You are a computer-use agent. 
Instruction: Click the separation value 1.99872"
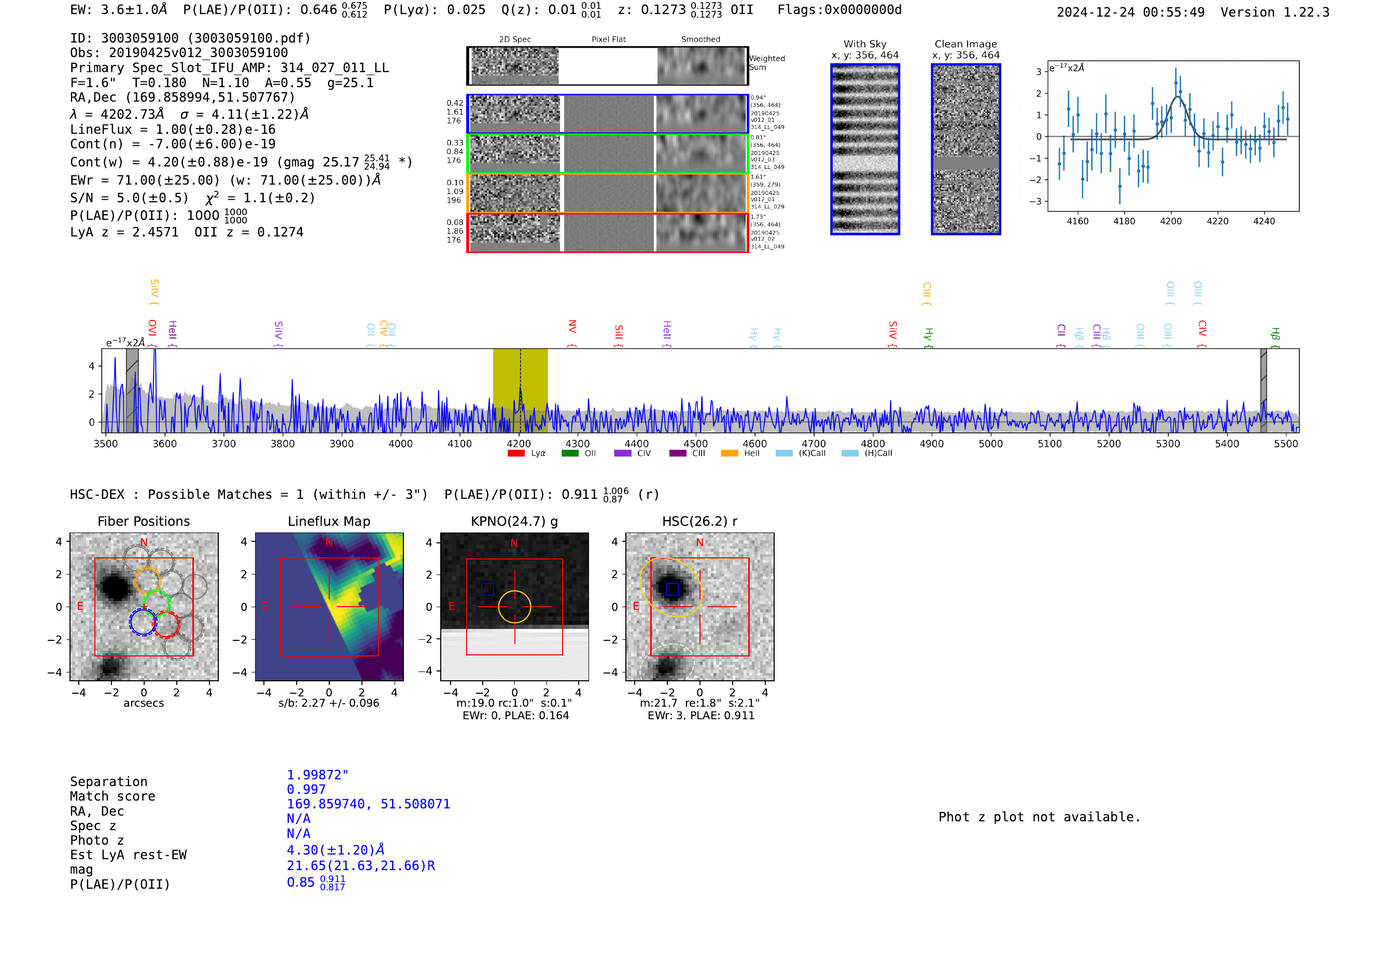coord(318,775)
